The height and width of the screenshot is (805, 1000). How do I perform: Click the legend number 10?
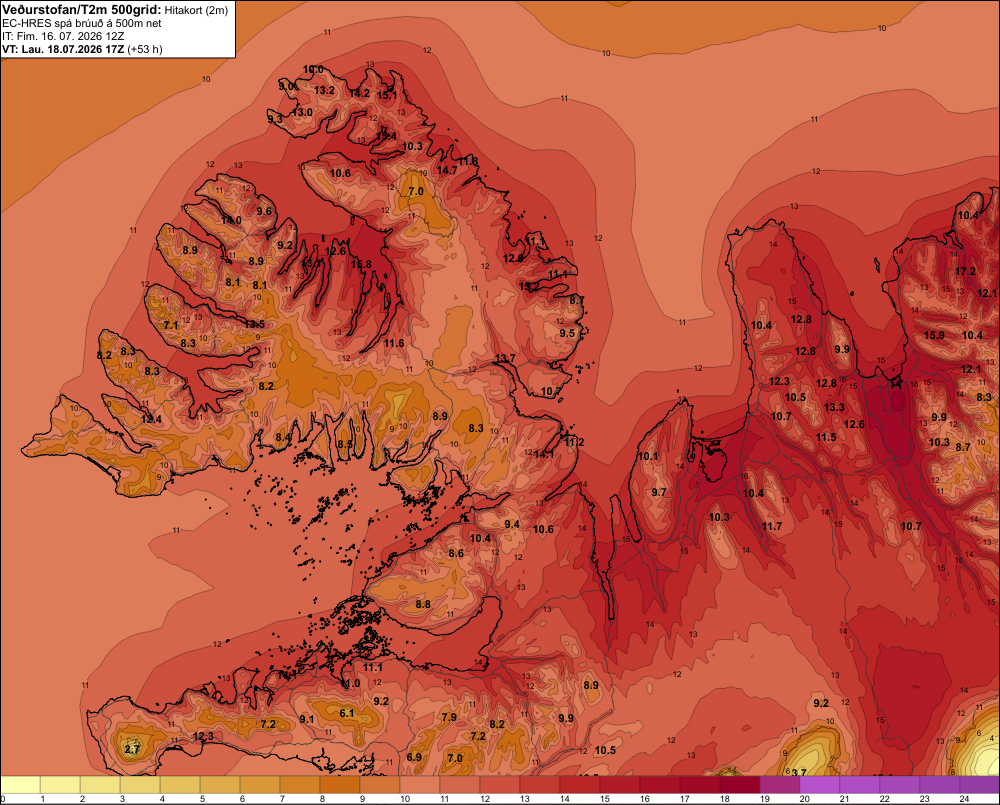[404, 799]
